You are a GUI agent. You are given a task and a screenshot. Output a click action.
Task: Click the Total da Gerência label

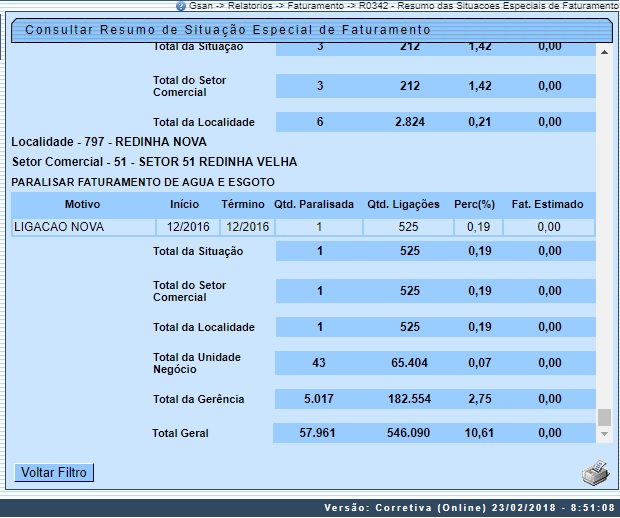(198, 399)
